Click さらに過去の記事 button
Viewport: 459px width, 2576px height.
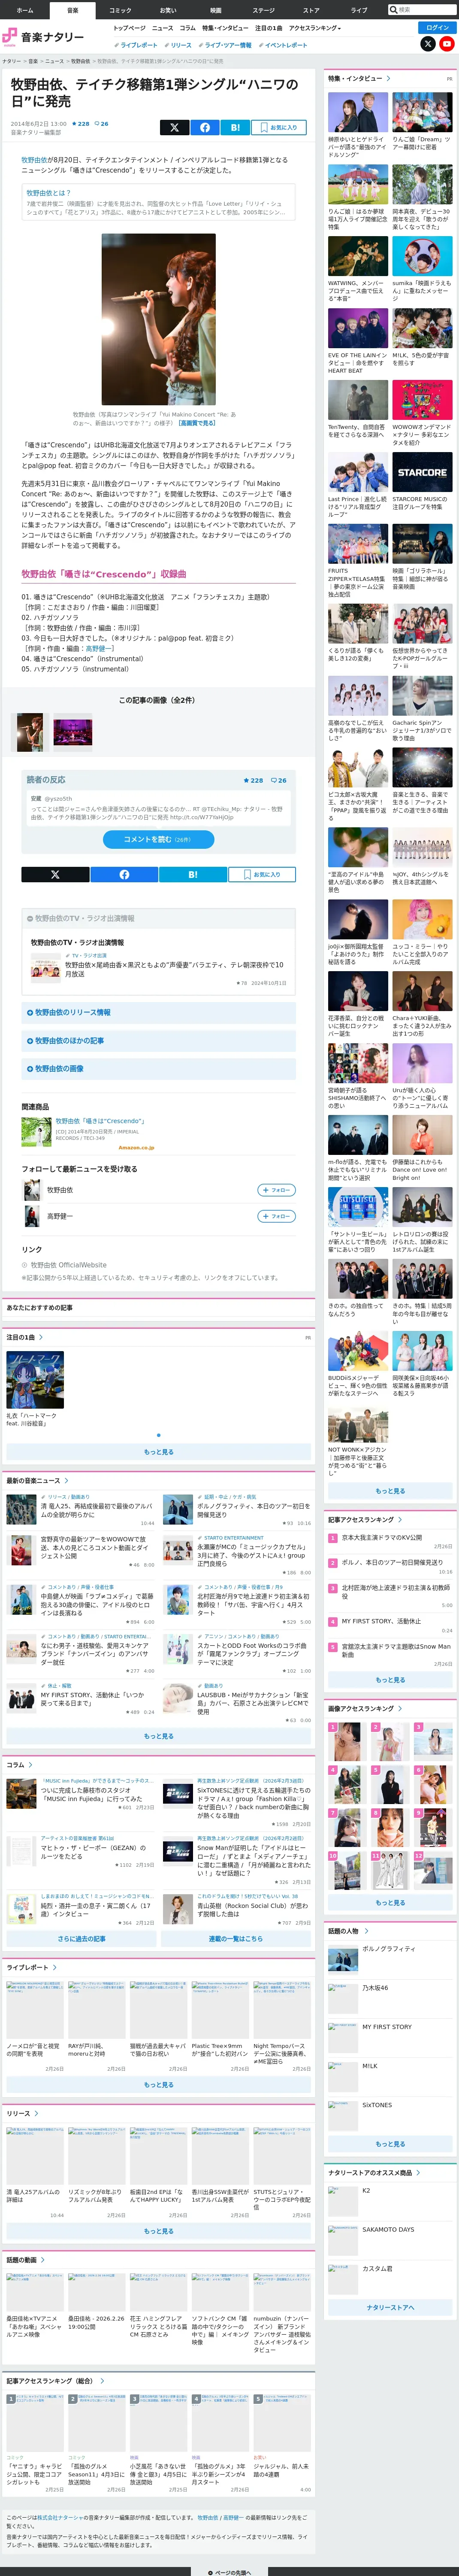[81, 1938]
